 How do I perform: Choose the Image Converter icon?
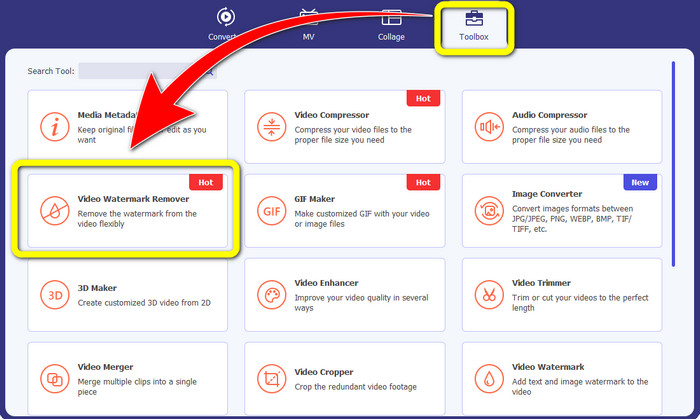(x=488, y=211)
